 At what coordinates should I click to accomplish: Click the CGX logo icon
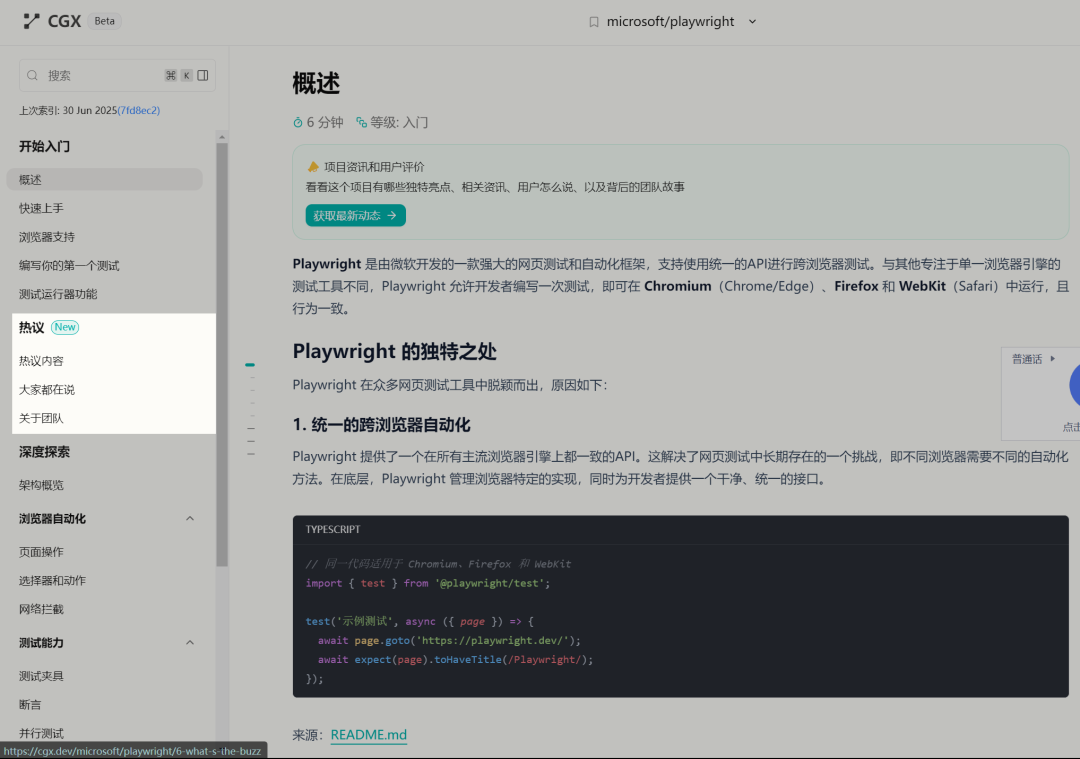[x=31, y=21]
